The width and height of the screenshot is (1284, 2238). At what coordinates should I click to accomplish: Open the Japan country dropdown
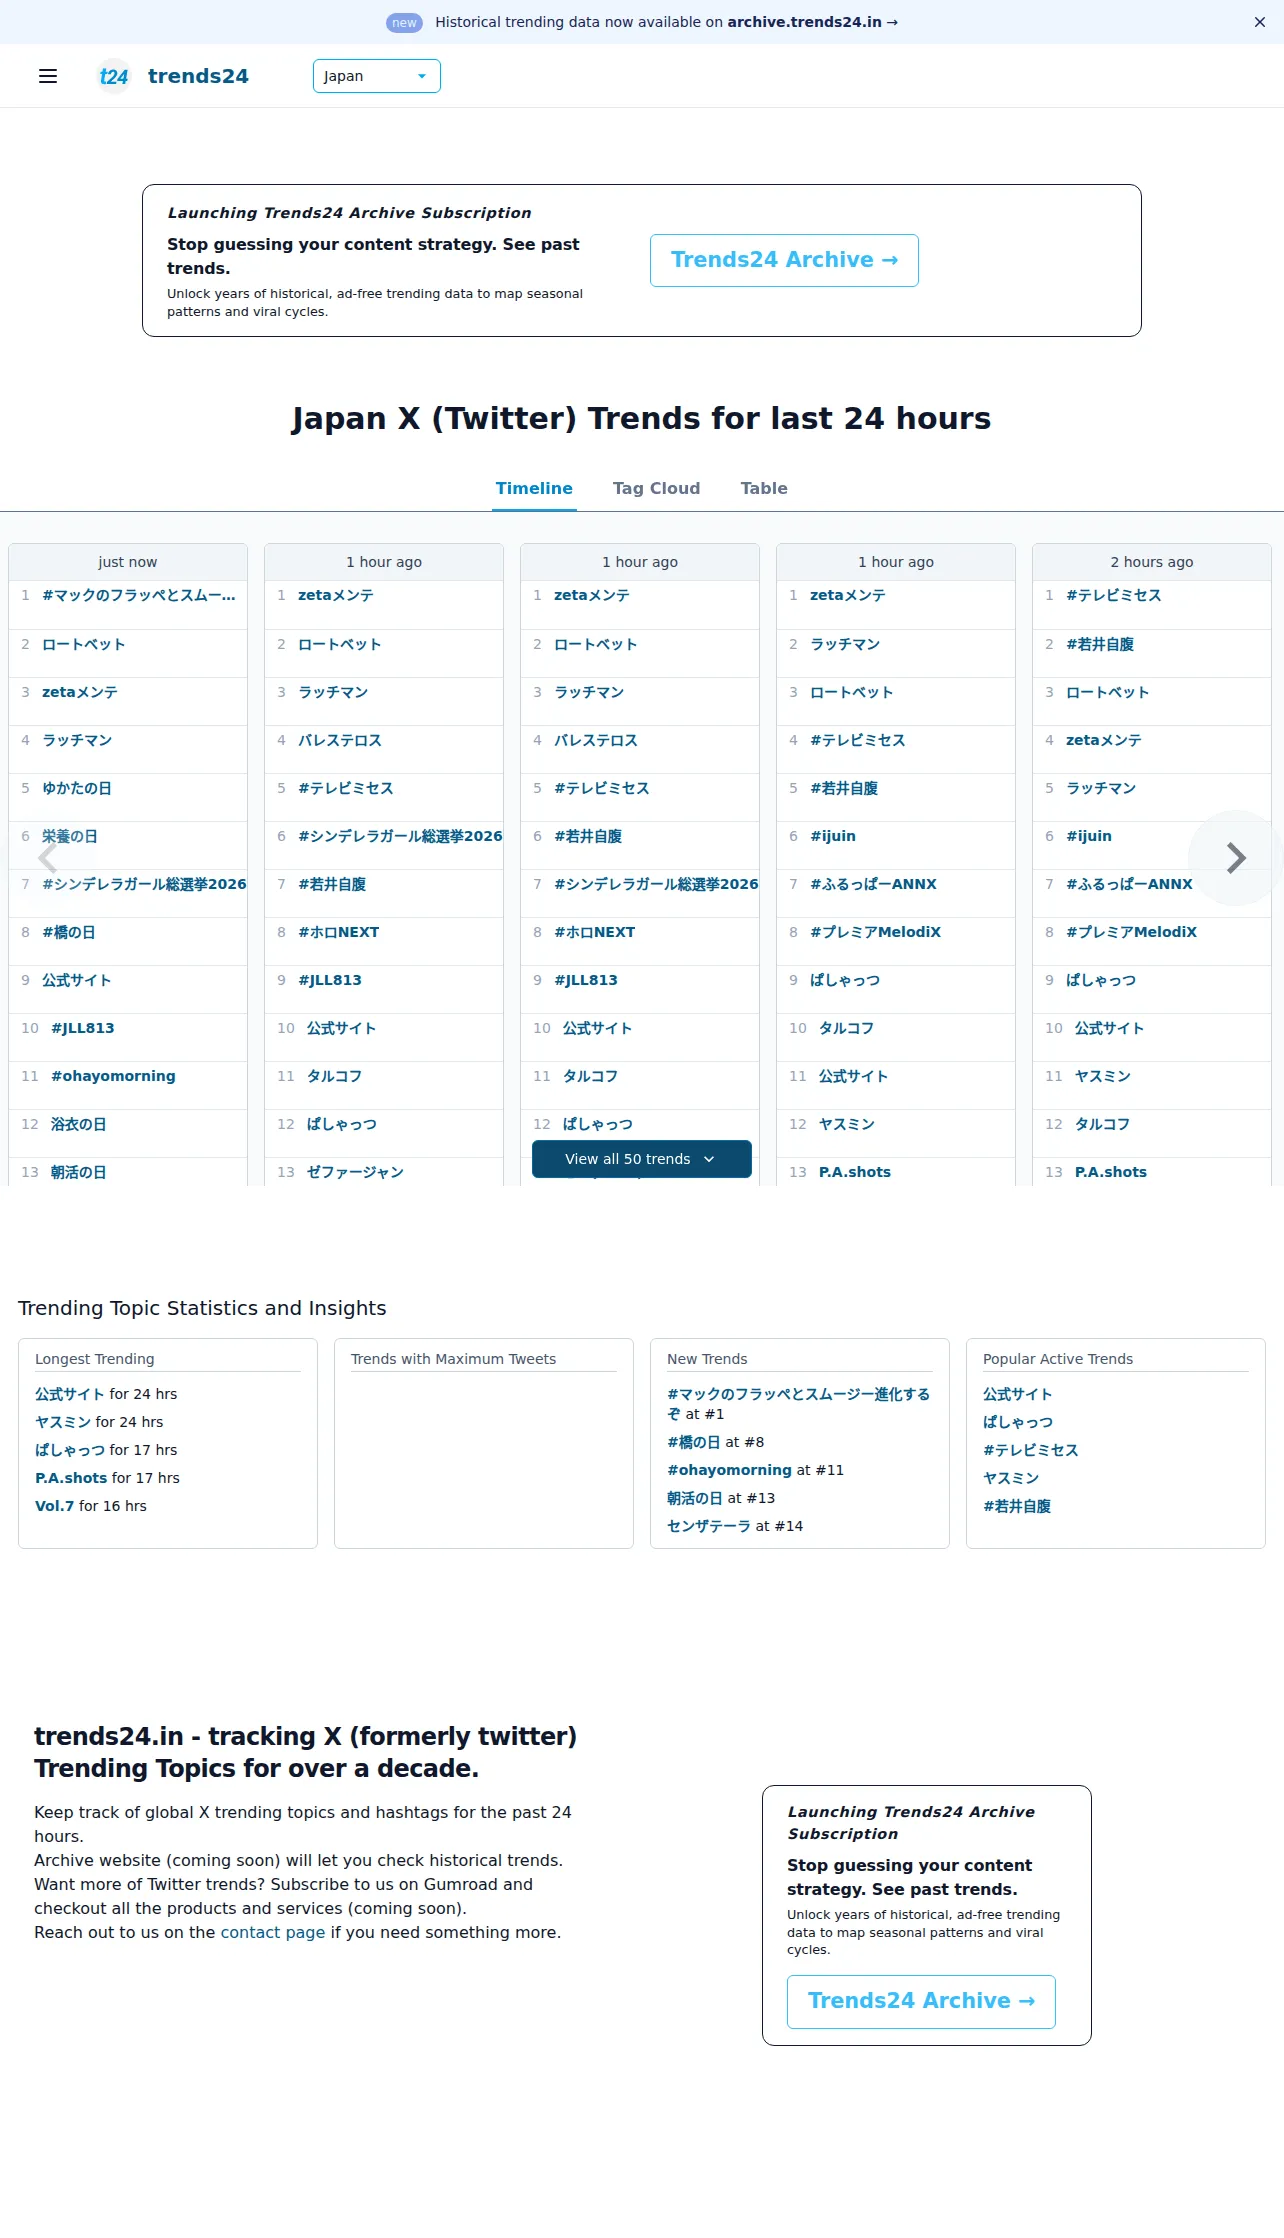tap(377, 76)
